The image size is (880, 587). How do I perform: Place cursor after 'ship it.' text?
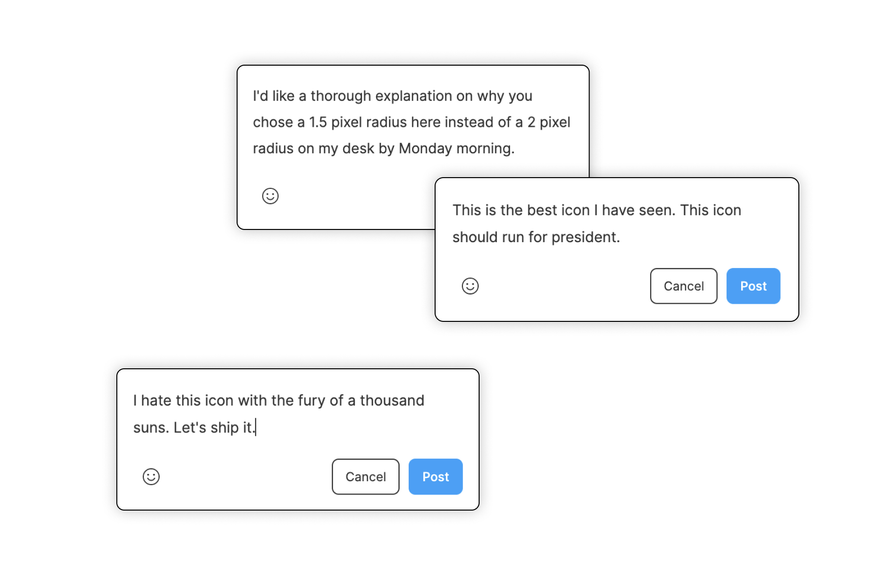pos(256,428)
